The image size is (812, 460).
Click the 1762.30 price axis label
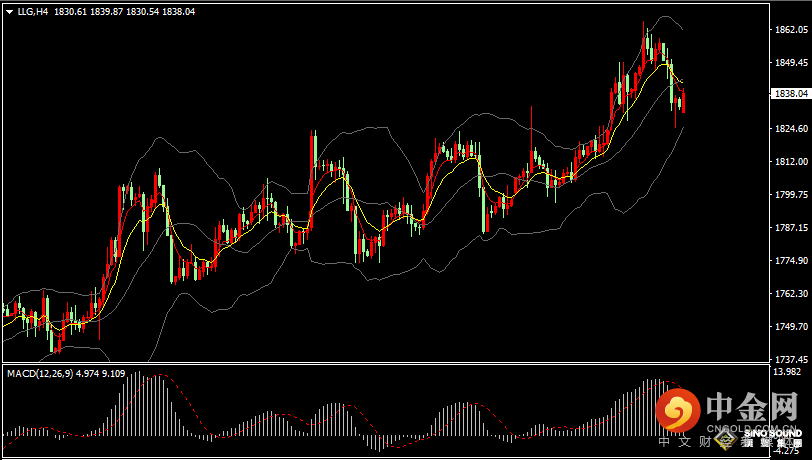pos(790,294)
